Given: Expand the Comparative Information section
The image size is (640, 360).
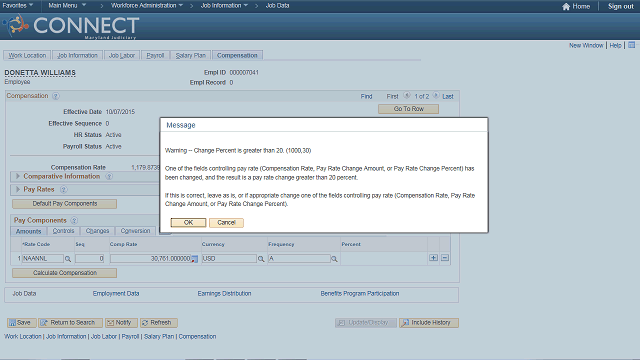Looking at the screenshot, I should pyautogui.click(x=18, y=176).
